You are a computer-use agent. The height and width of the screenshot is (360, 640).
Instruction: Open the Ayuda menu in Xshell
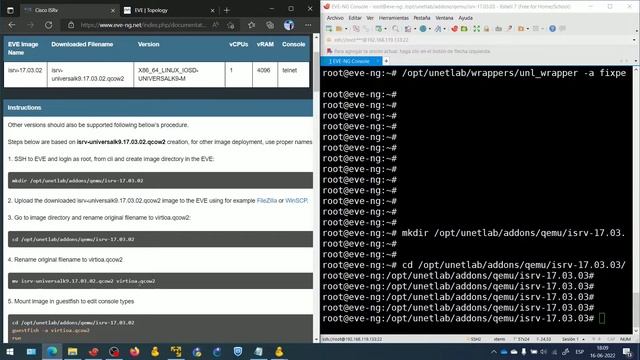click(x=465, y=18)
